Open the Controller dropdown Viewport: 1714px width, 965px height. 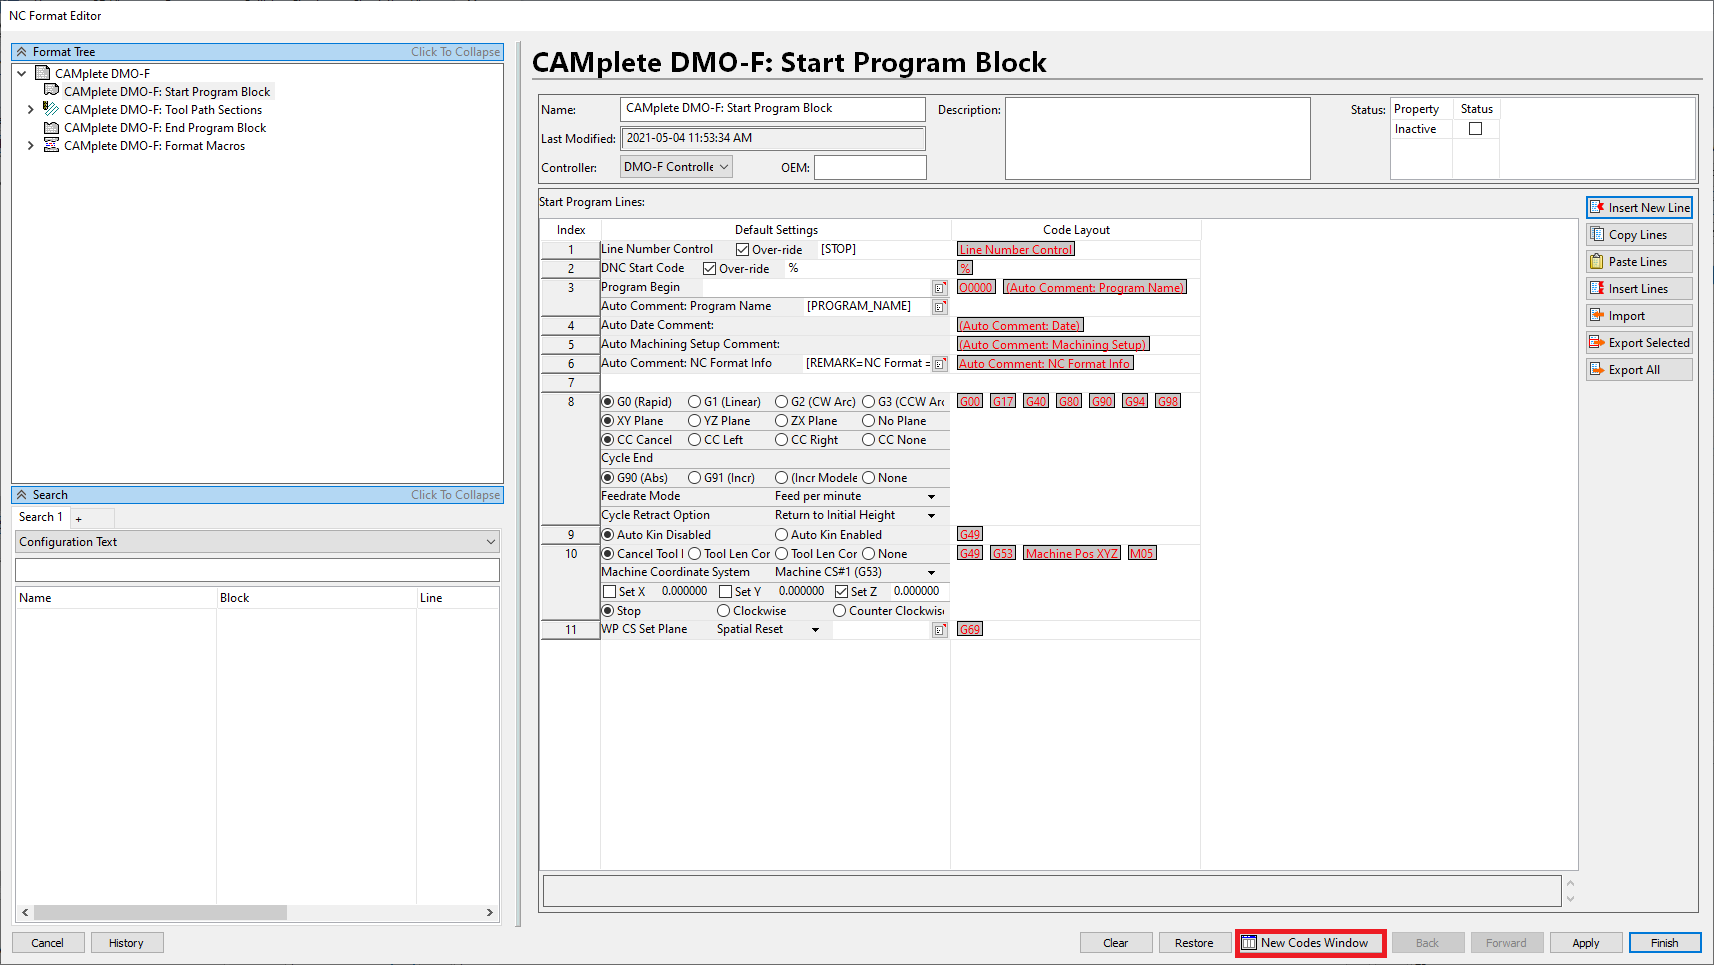click(x=676, y=167)
